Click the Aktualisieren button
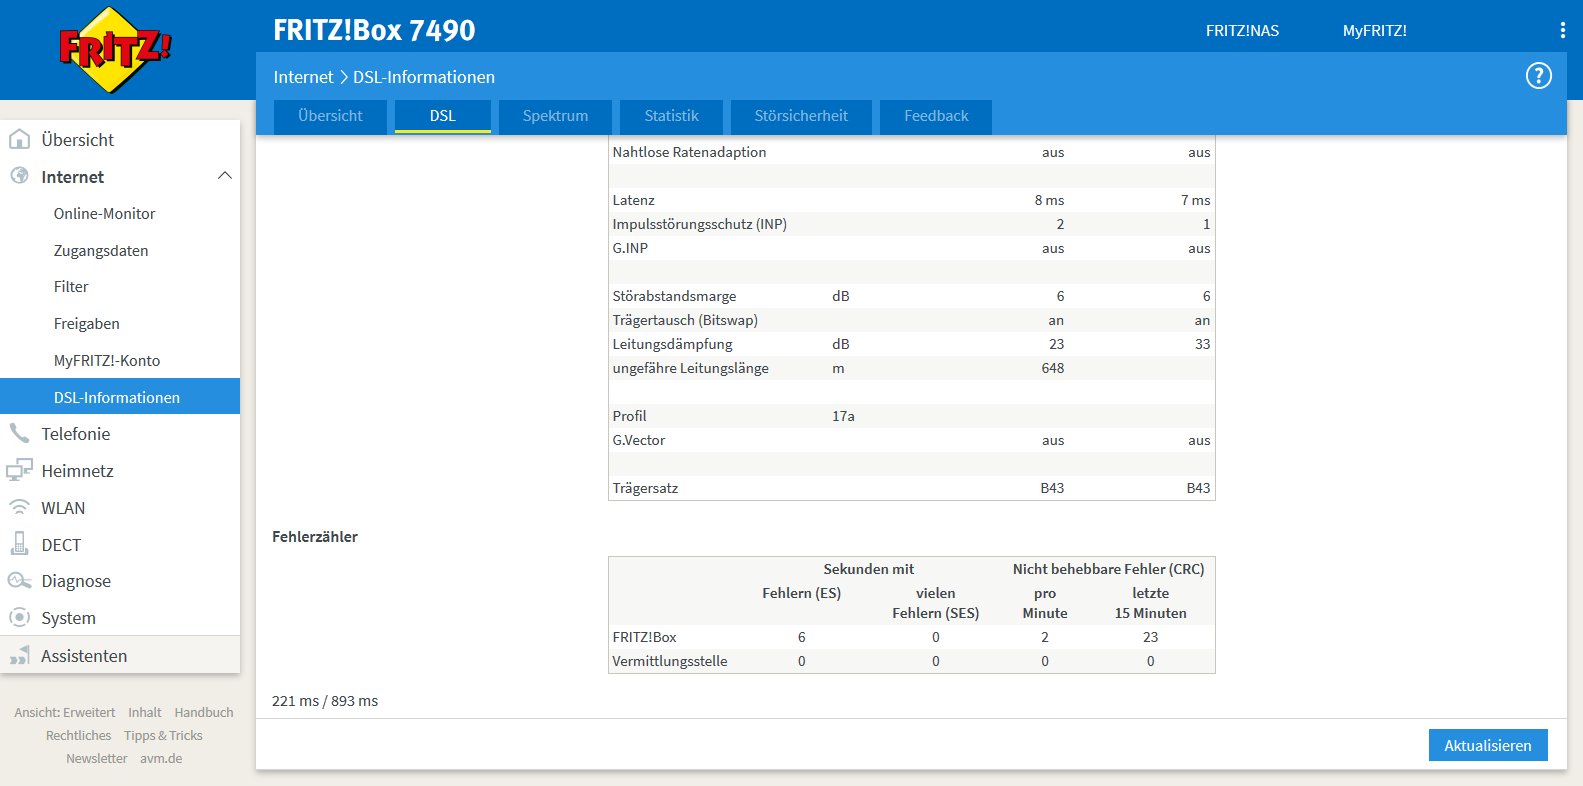The image size is (1583, 786). [x=1488, y=745]
